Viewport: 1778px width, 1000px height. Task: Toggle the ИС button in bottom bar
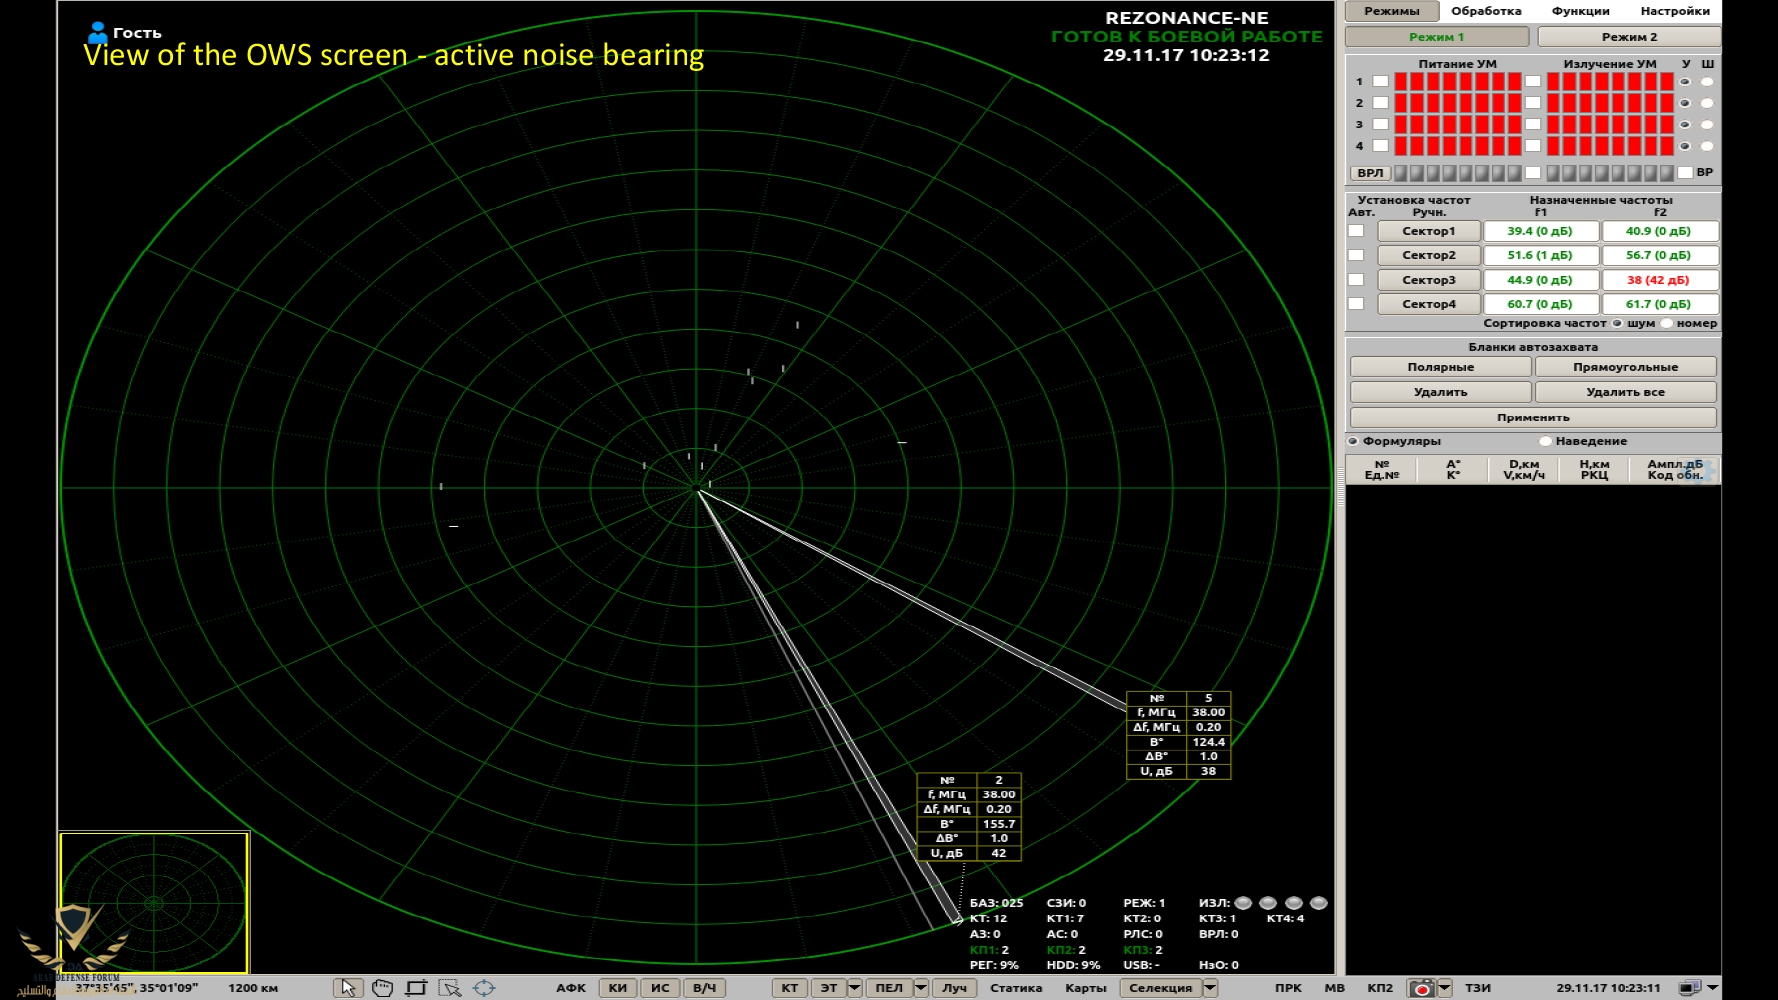(x=660, y=988)
